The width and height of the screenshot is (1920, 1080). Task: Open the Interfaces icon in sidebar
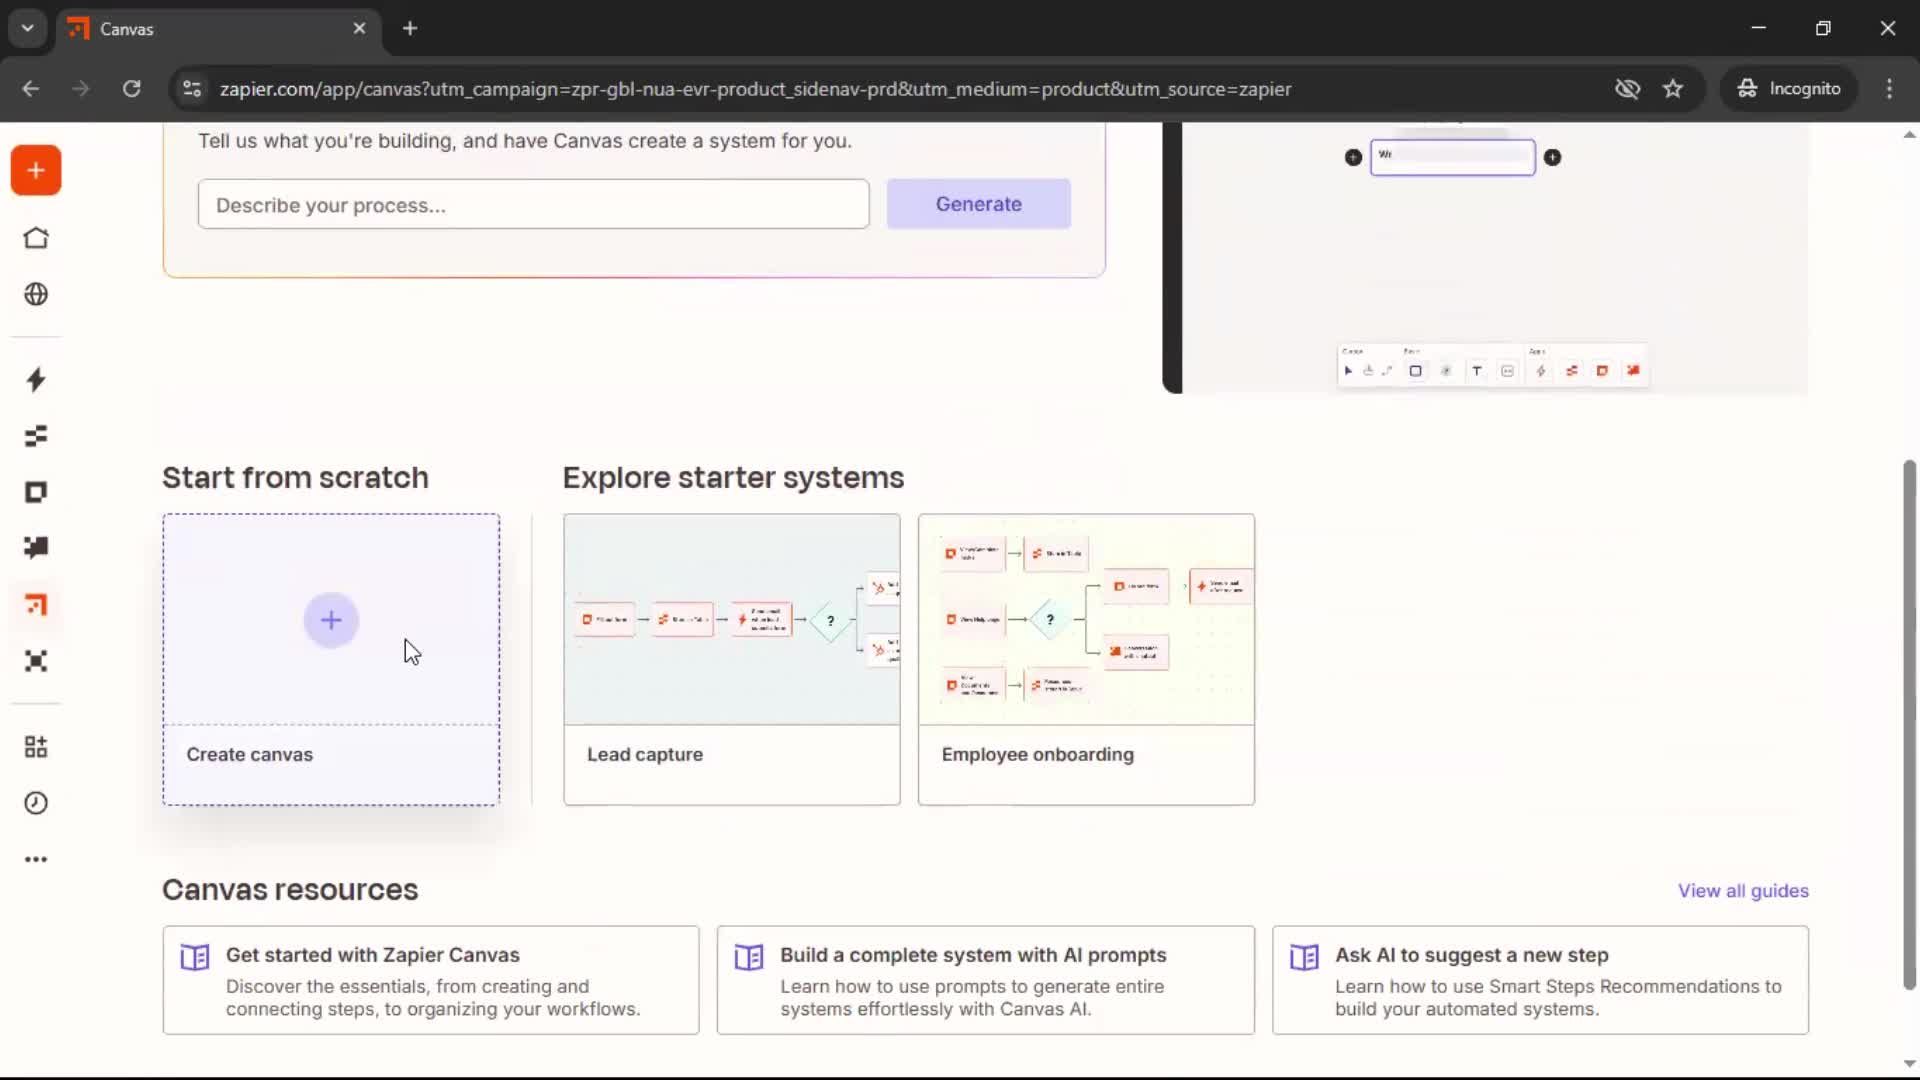point(36,492)
